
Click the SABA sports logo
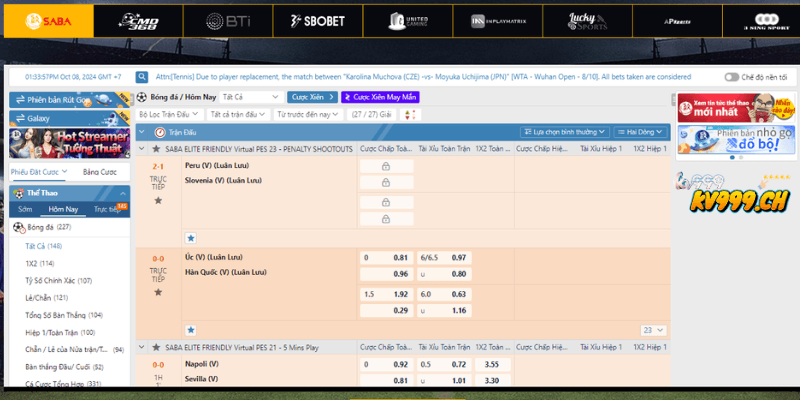(50, 20)
